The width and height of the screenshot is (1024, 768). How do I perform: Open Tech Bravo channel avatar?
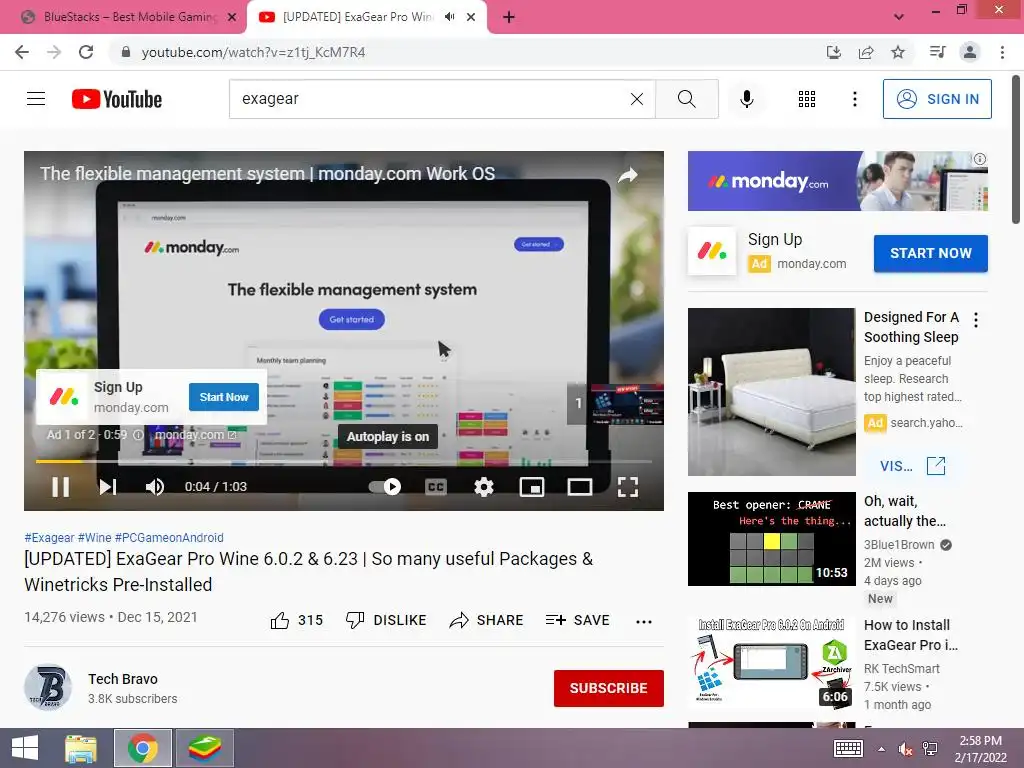click(x=48, y=687)
